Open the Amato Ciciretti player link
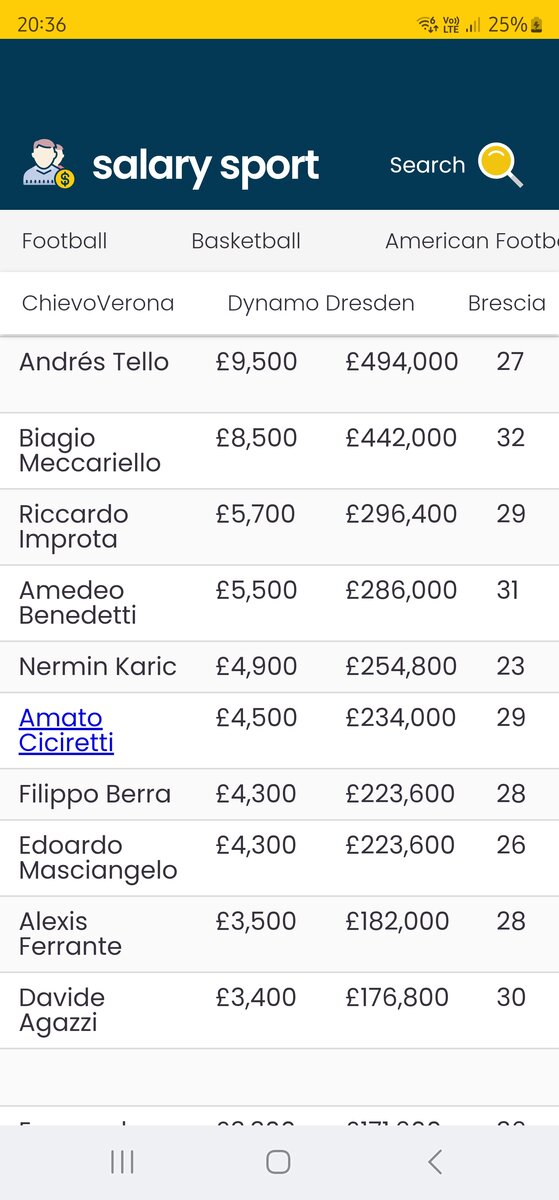This screenshot has width=559, height=1200. 66,730
